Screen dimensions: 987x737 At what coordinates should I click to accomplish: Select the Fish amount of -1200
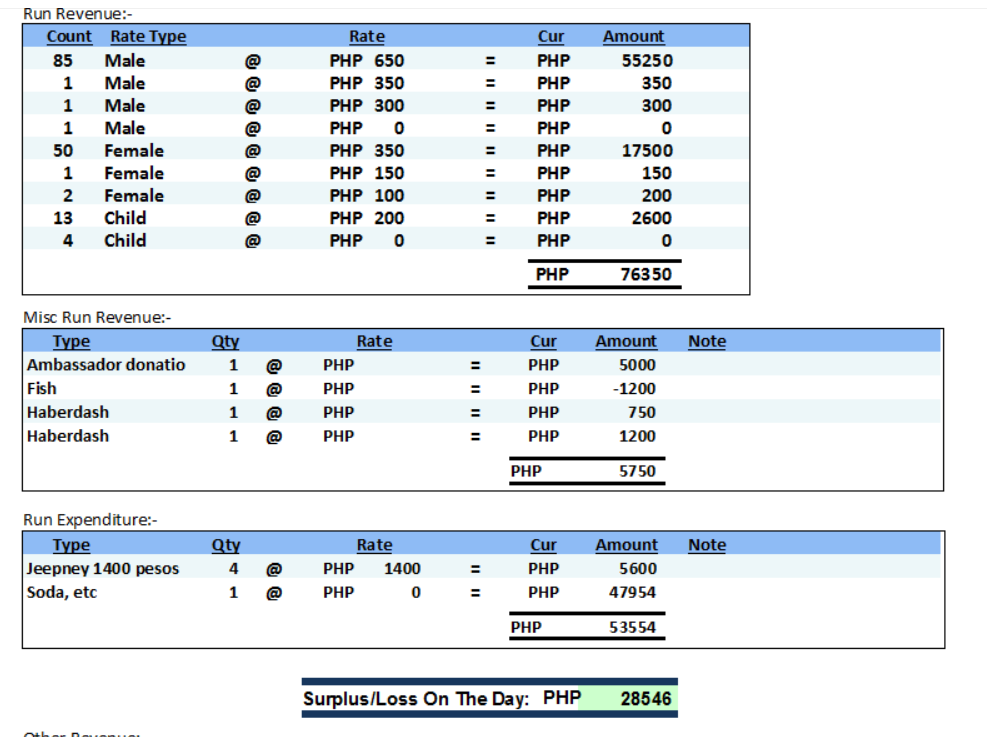(635, 389)
